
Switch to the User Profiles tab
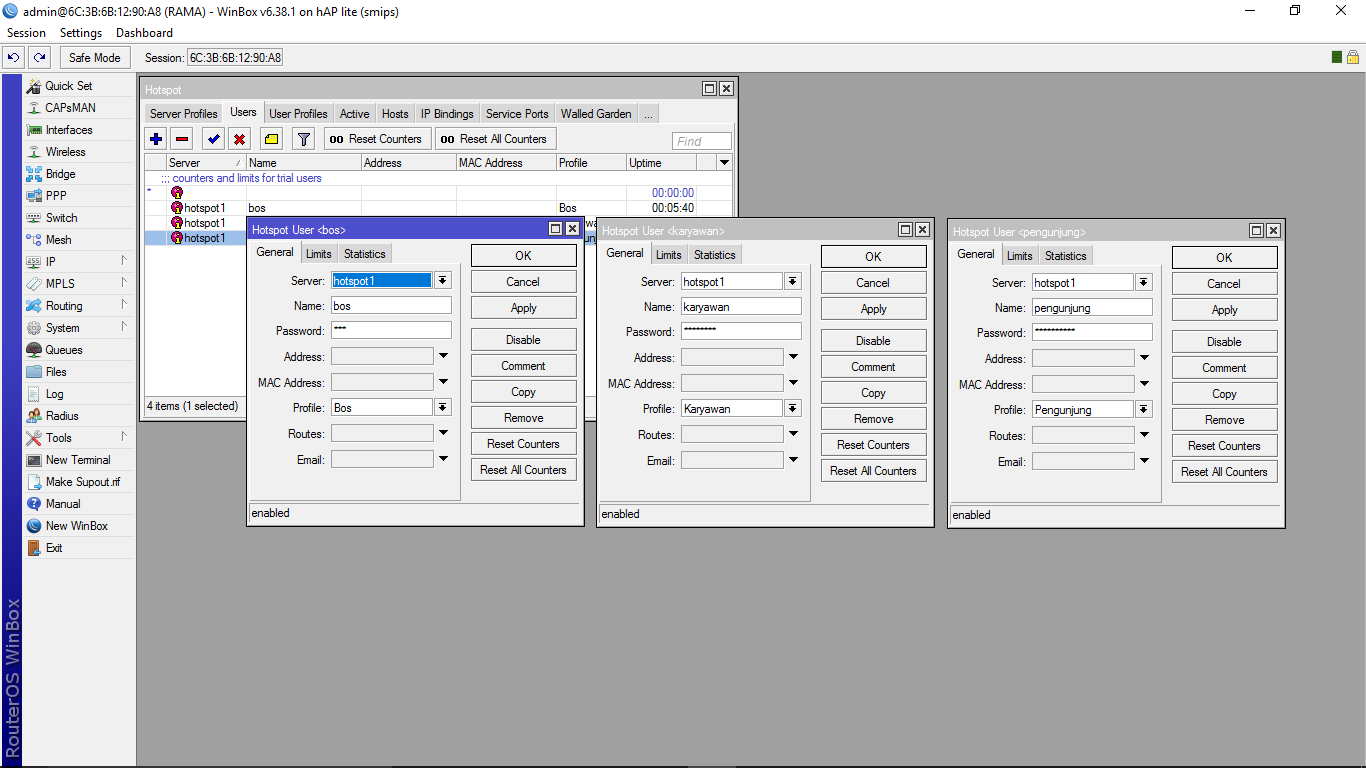point(298,114)
